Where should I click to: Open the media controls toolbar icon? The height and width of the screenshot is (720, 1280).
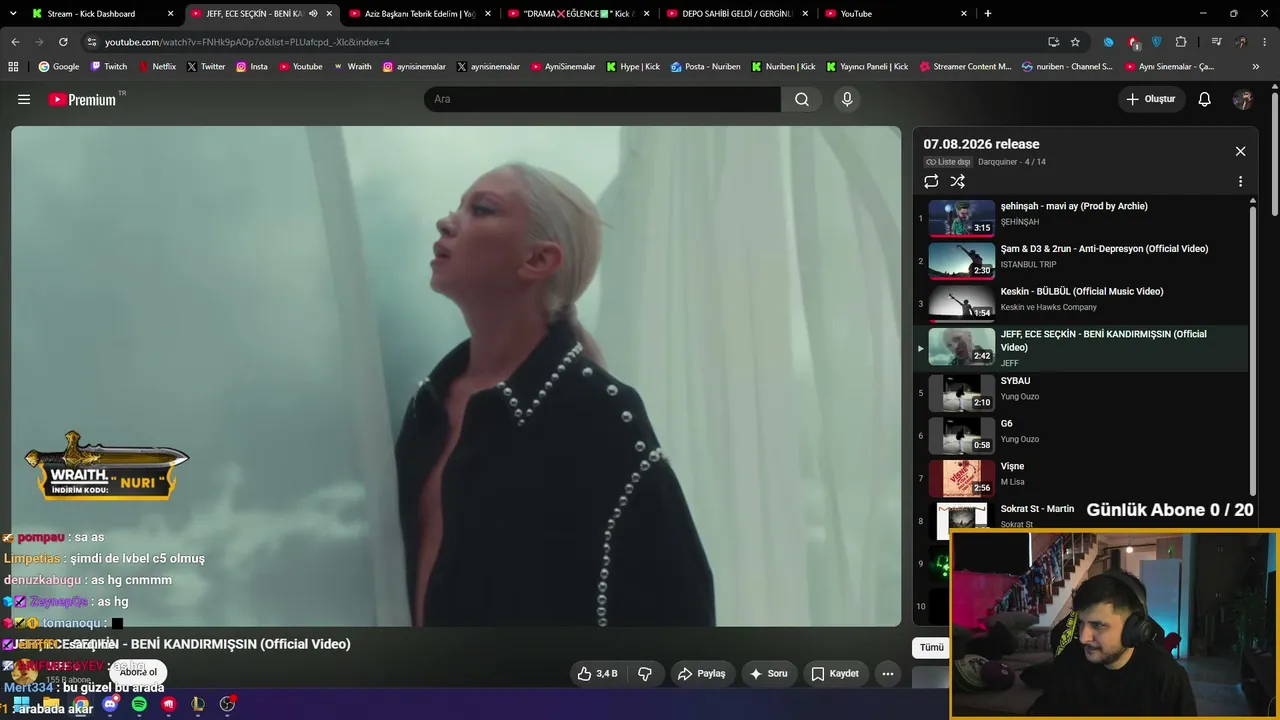pyautogui.click(x=1216, y=42)
